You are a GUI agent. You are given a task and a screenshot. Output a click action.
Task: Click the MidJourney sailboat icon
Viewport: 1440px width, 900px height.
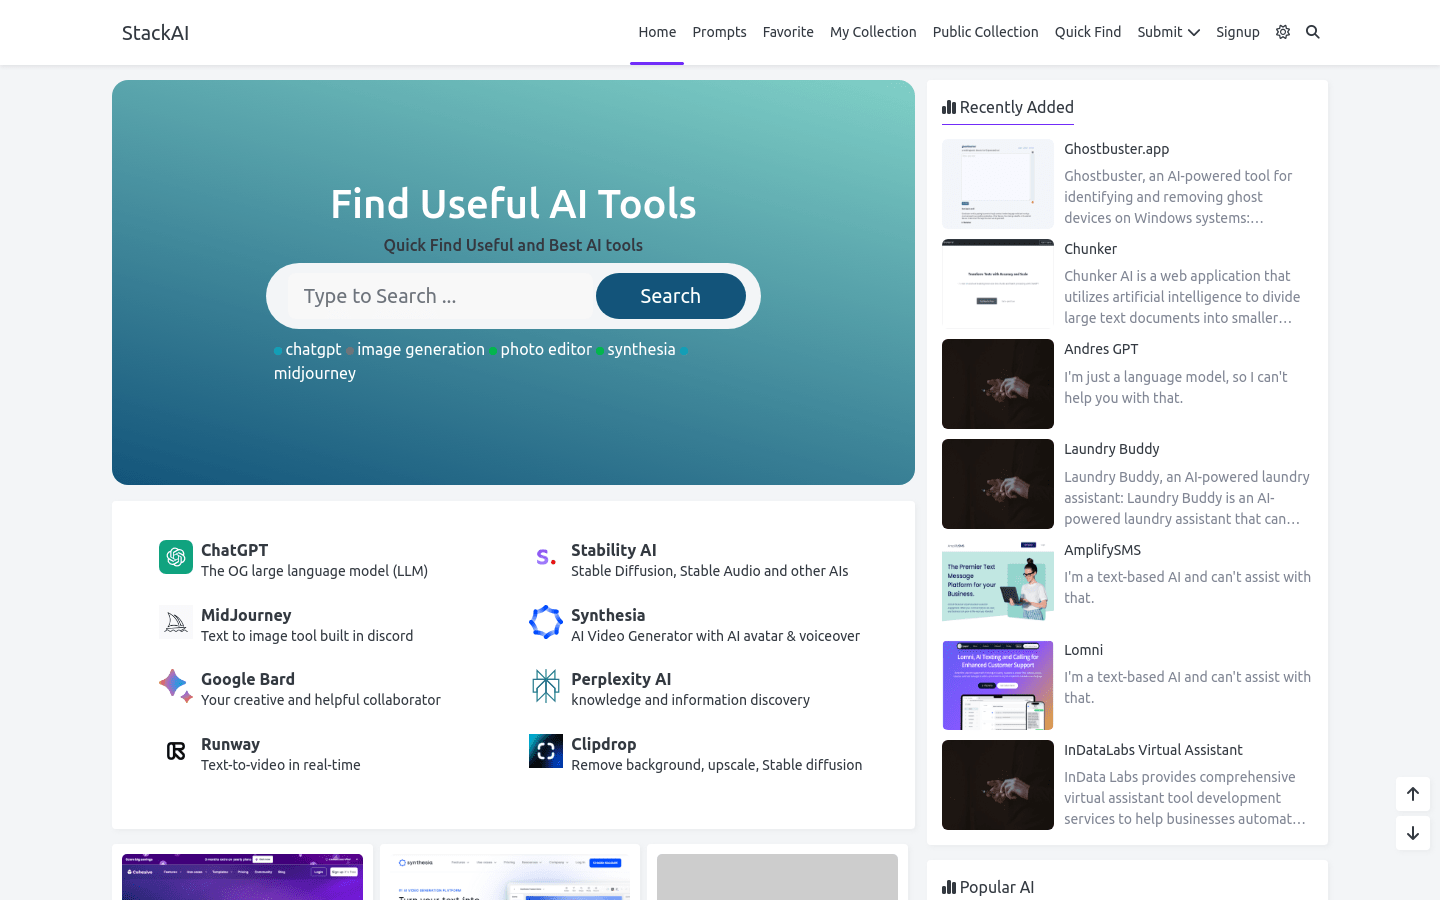[x=176, y=622]
